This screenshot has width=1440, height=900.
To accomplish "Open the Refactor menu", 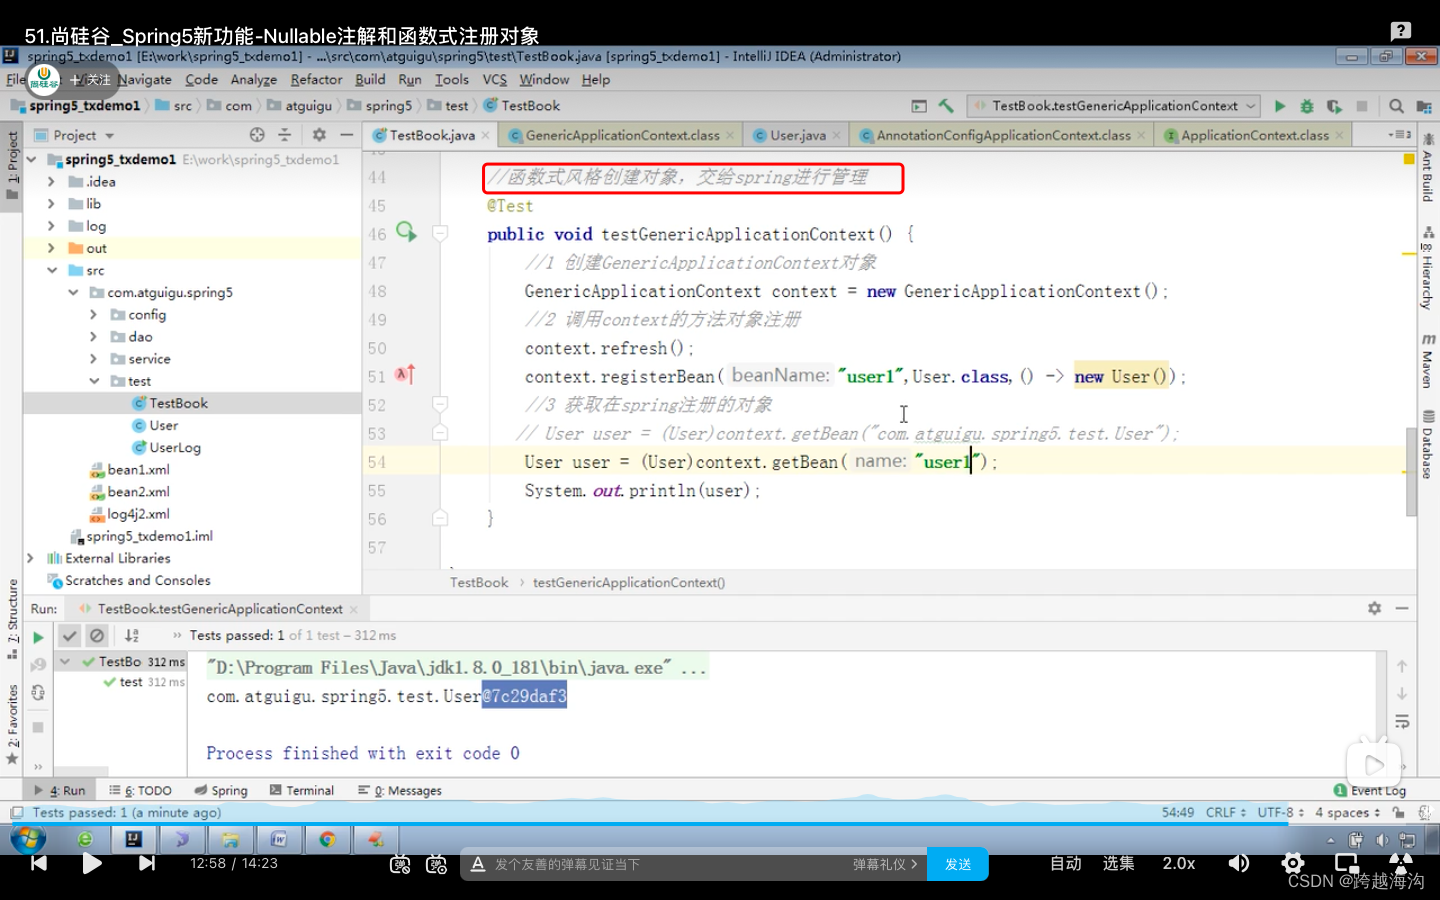I will (x=316, y=80).
